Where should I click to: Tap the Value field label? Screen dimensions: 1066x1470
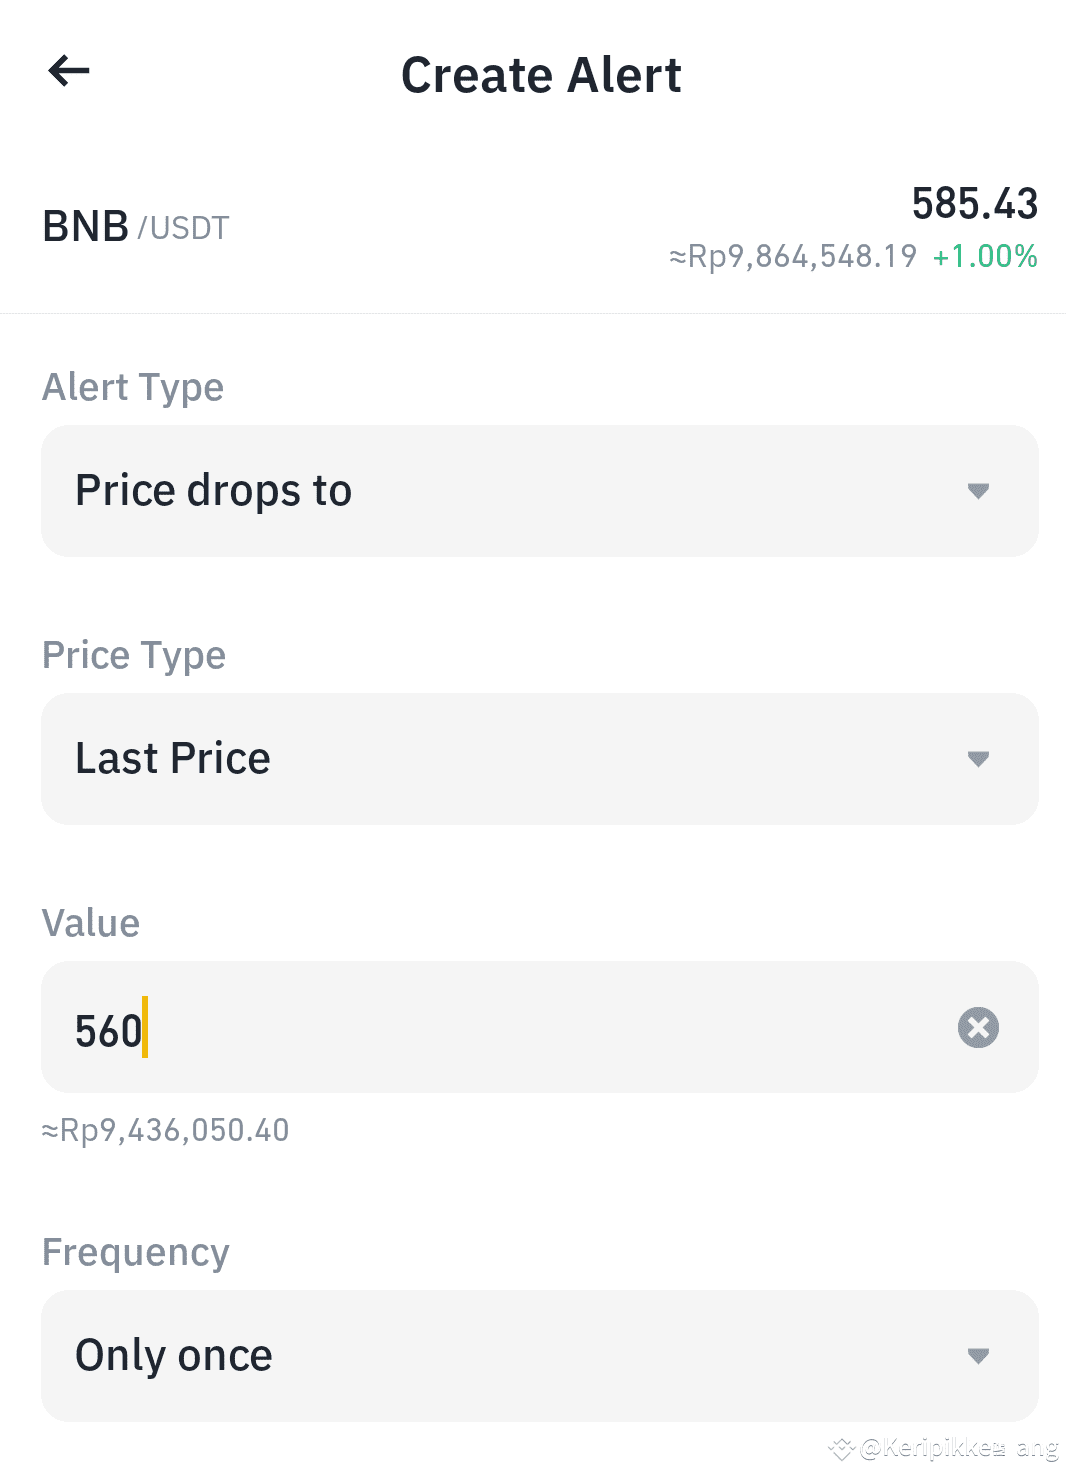91,923
